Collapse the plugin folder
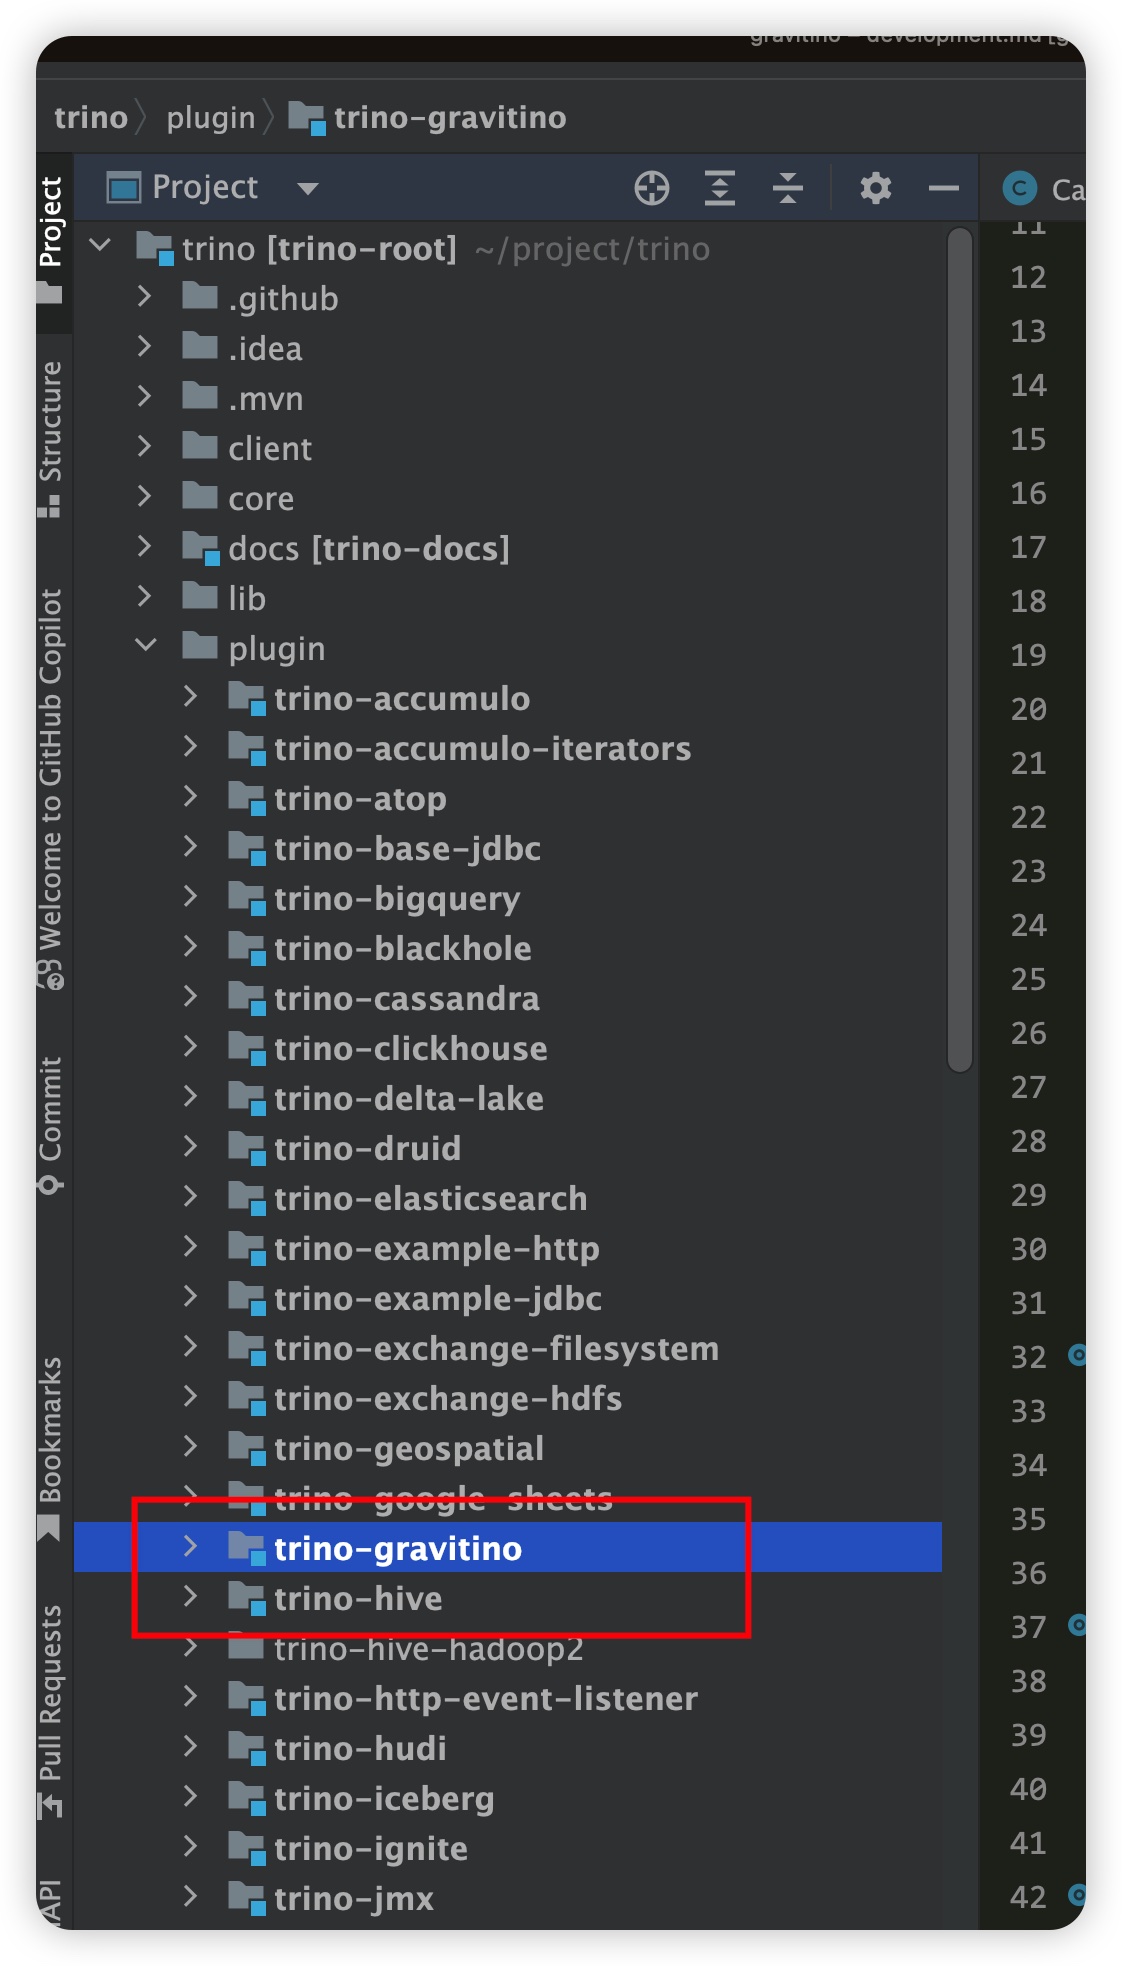 click(x=146, y=646)
